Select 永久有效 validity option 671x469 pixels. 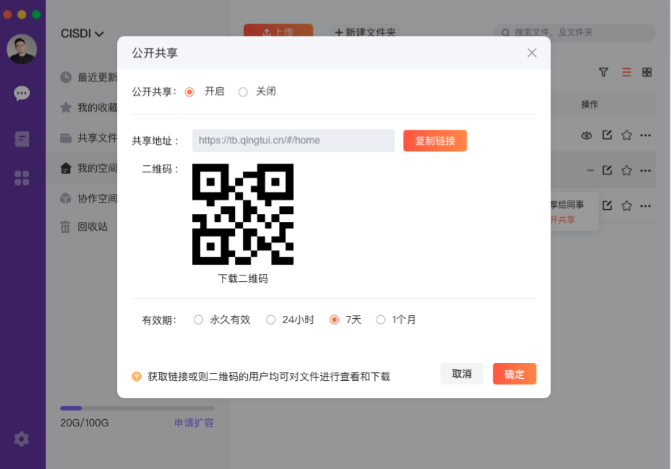[198, 320]
